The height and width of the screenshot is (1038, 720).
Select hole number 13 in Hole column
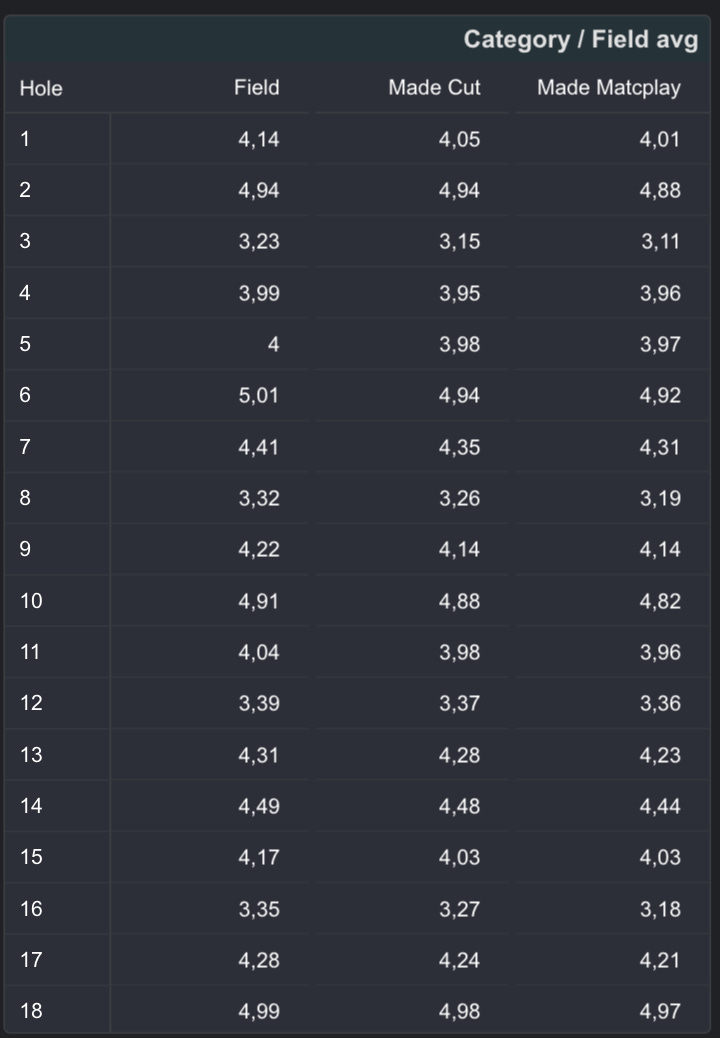click(31, 755)
